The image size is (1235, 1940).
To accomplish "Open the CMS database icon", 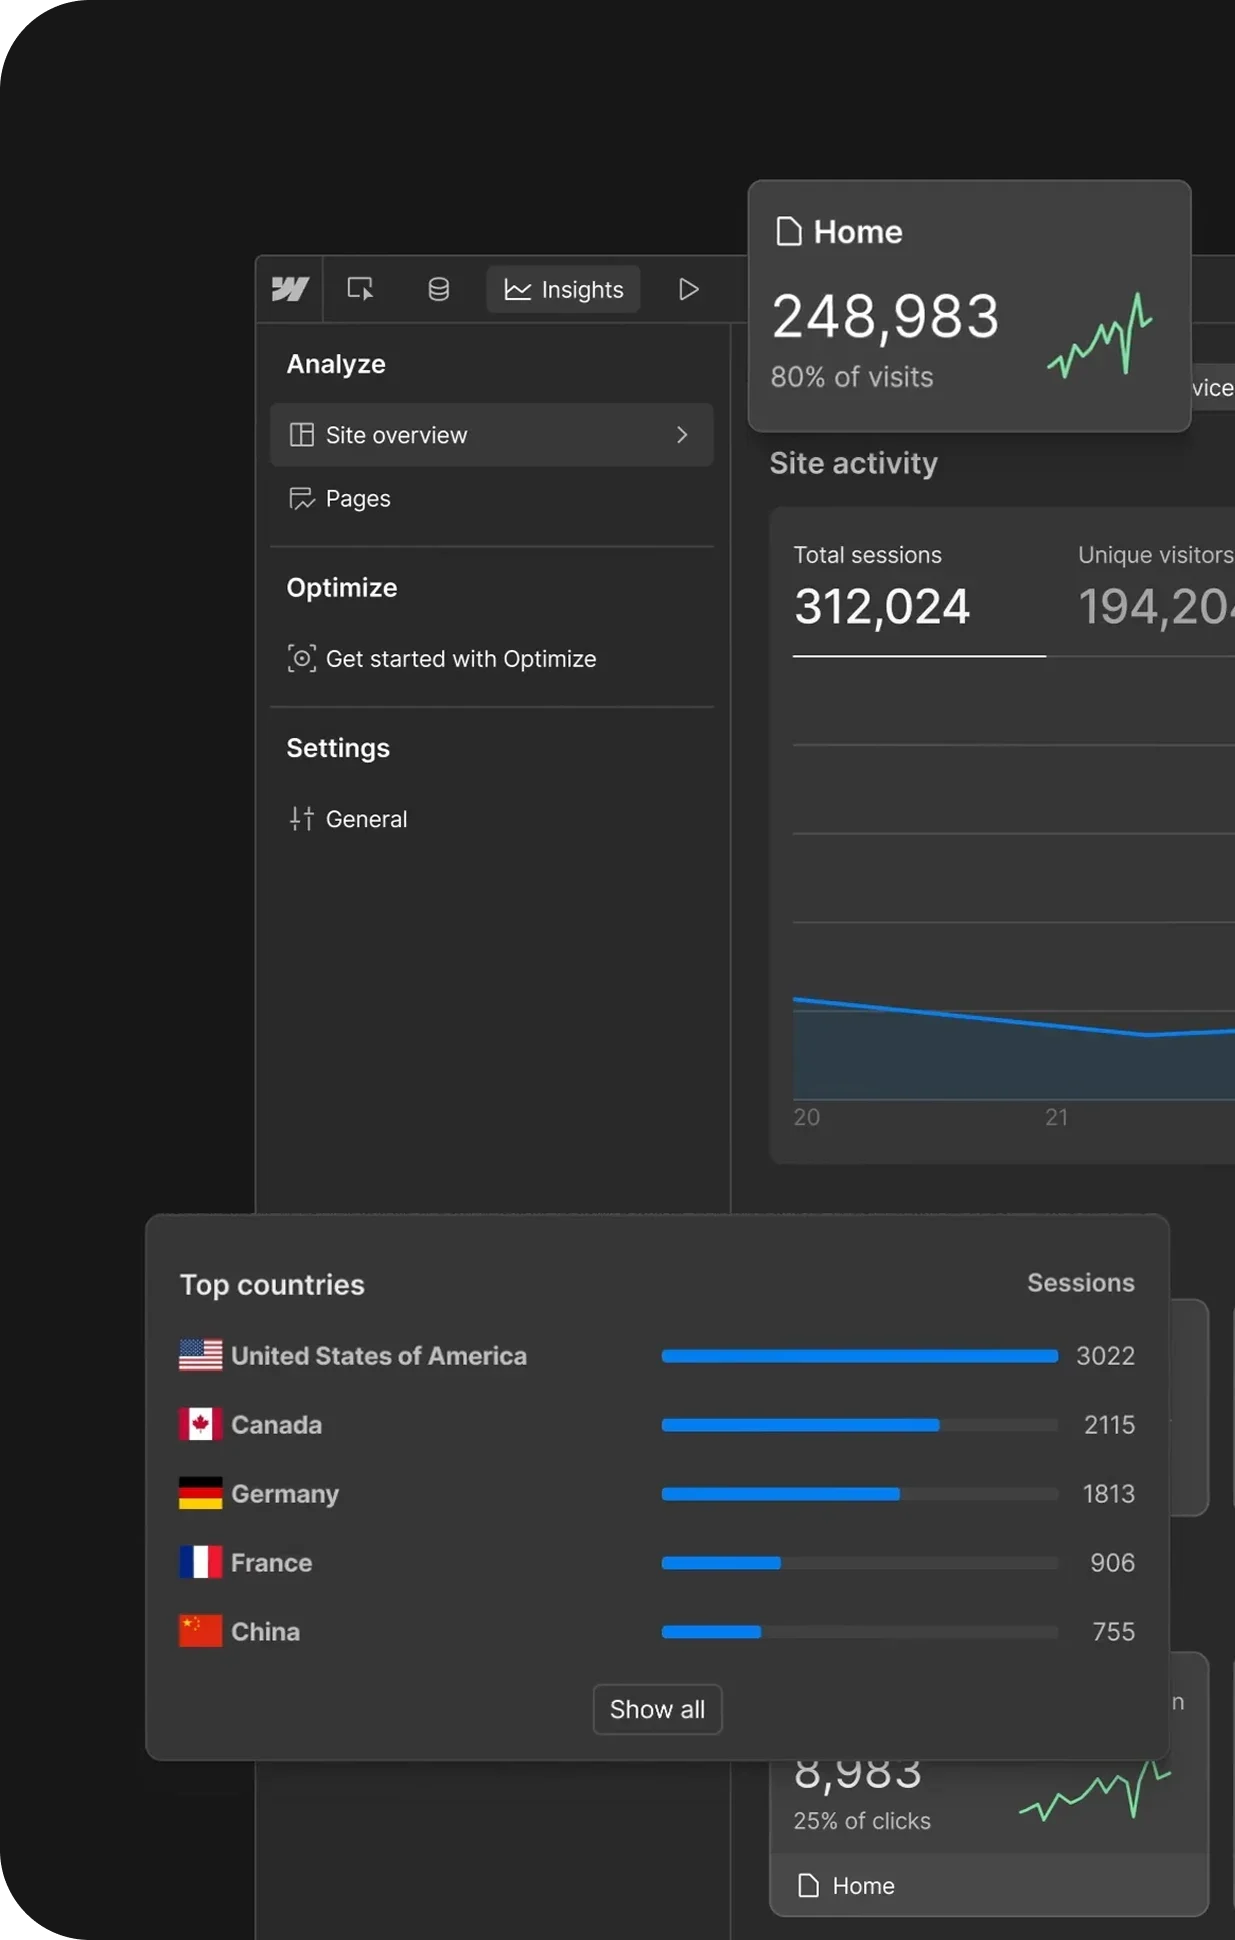I will [438, 289].
